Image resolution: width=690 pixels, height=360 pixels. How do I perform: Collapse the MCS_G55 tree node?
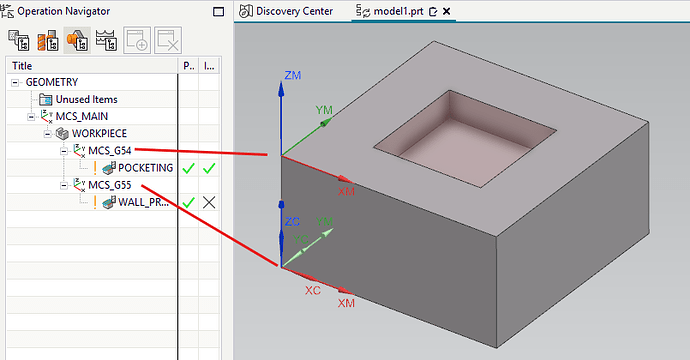tap(64, 186)
